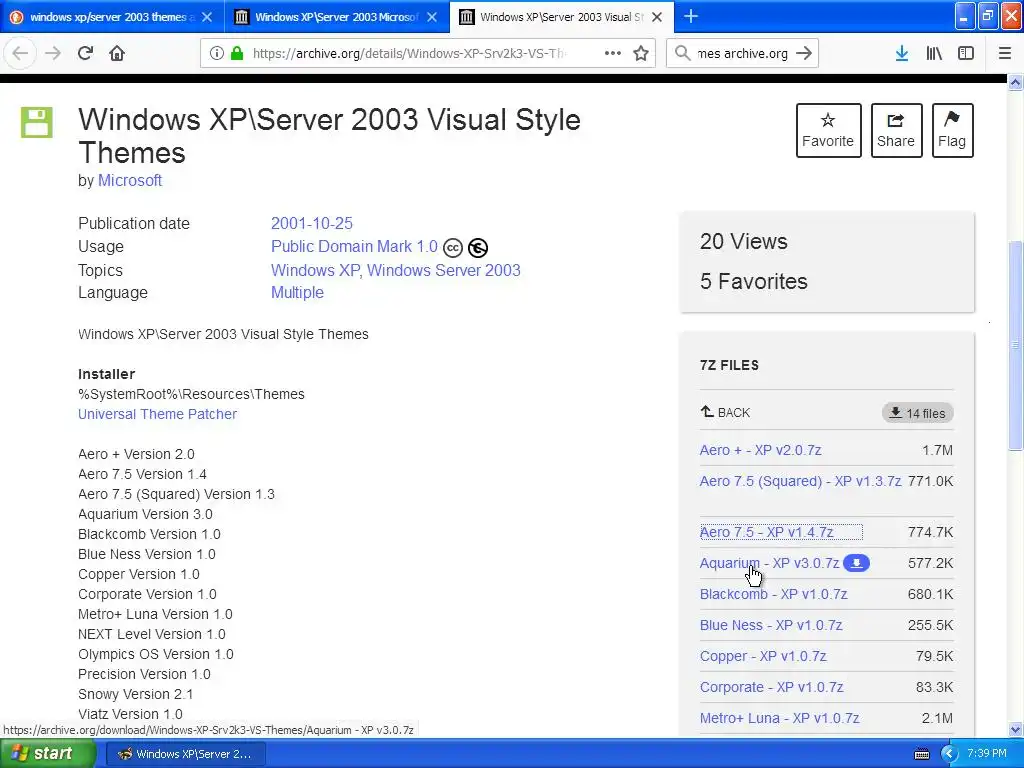Open the Windows XP topic link

coord(315,270)
